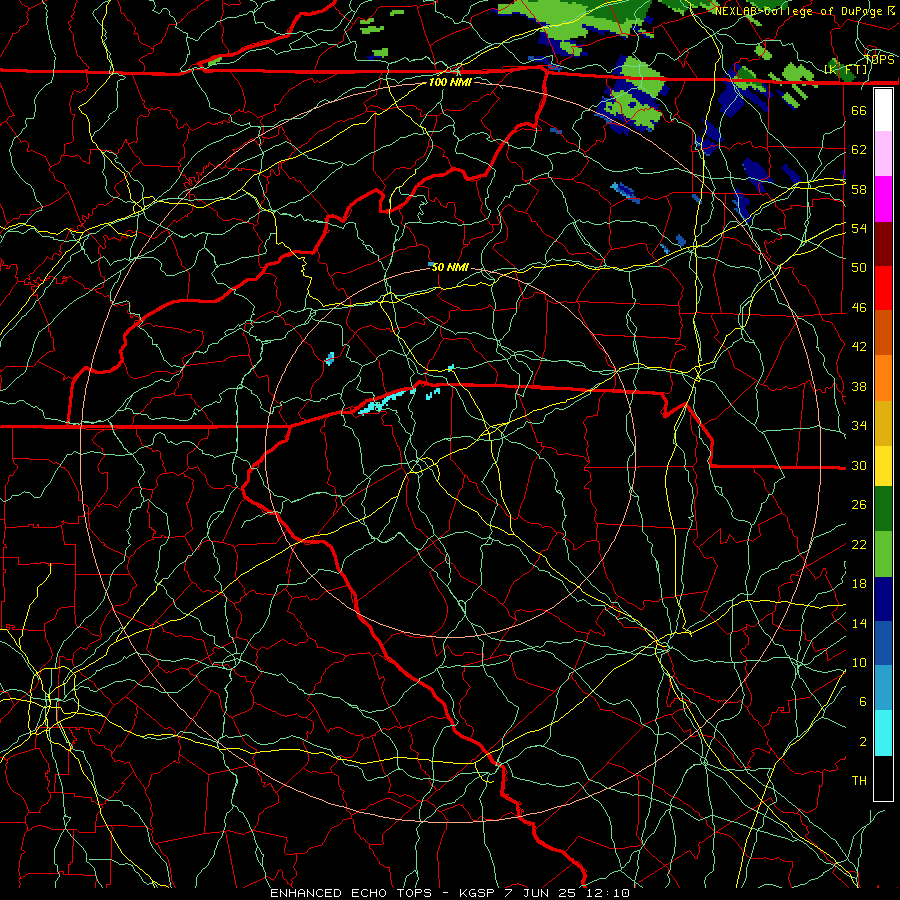Click the legend 'TH' threshold label
The width and height of the screenshot is (900, 900).
click(859, 781)
